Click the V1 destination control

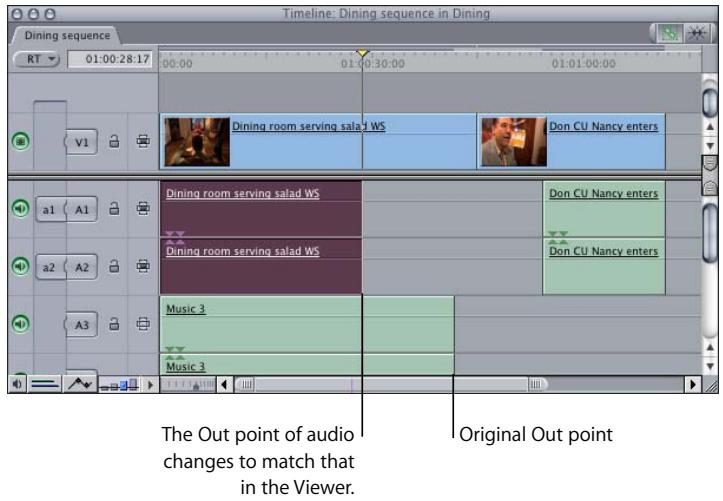81,141
